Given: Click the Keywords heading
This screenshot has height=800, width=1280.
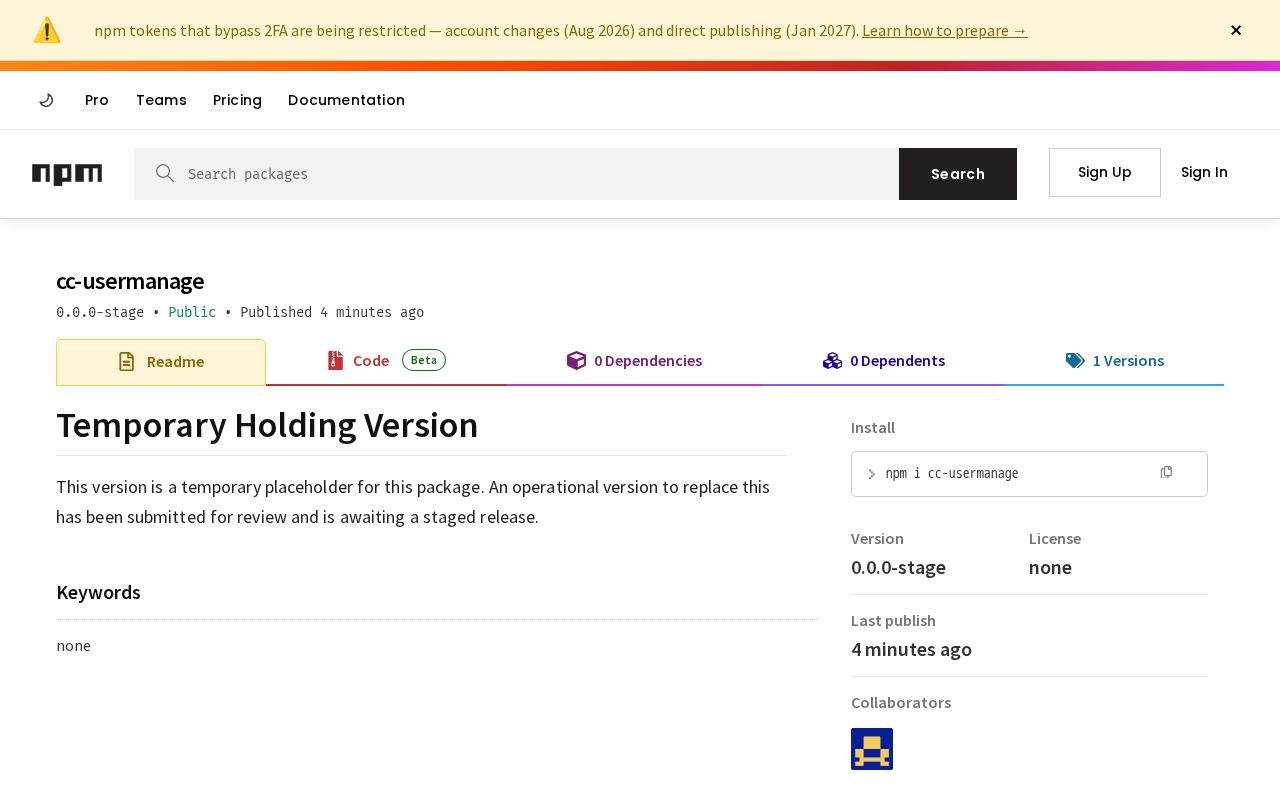Looking at the screenshot, I should point(98,592).
